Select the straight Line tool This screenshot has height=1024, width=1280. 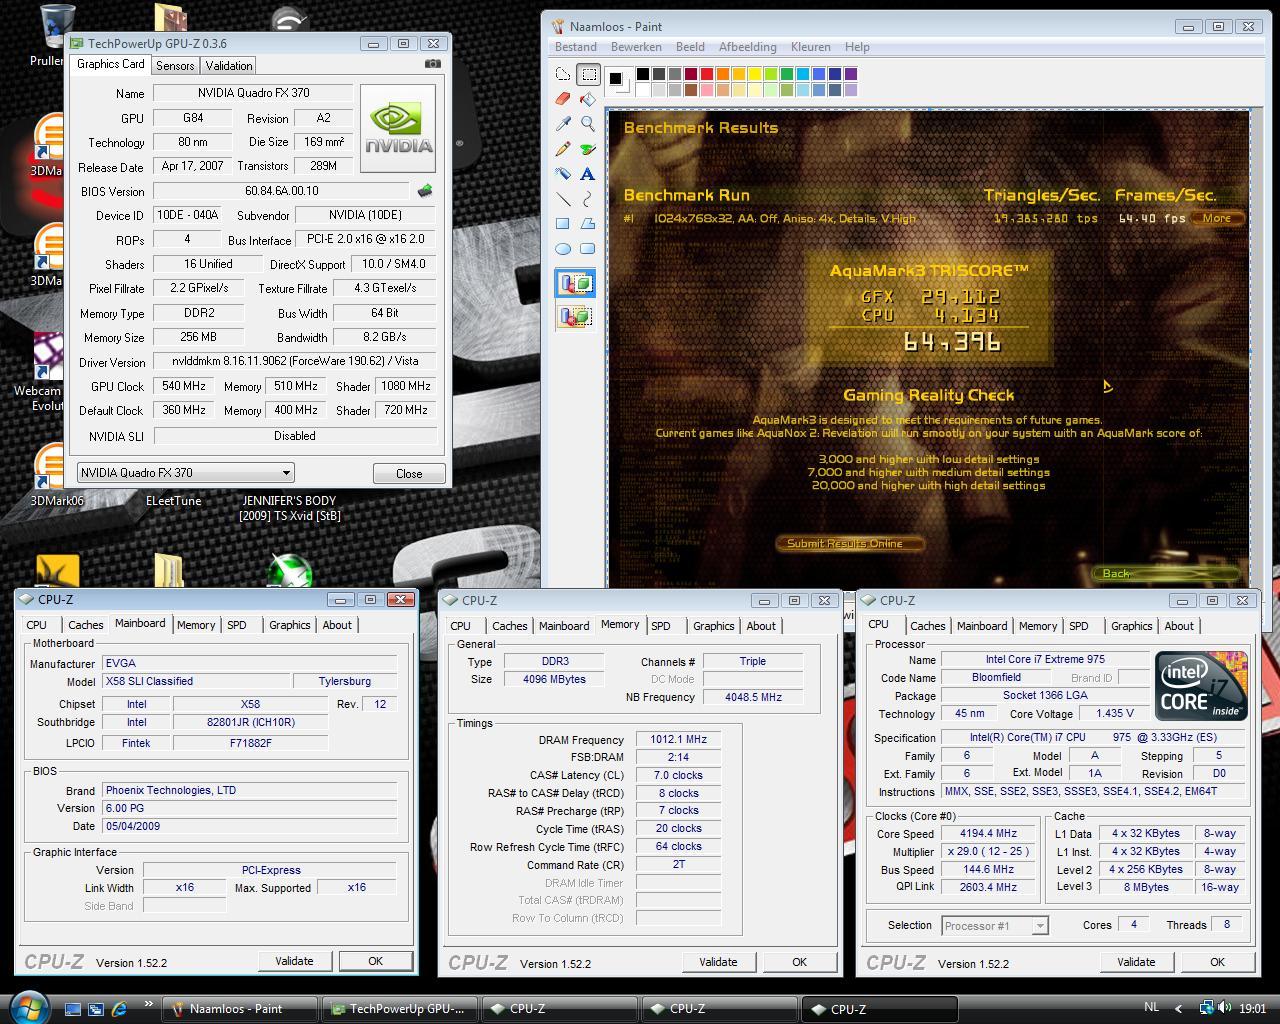563,199
